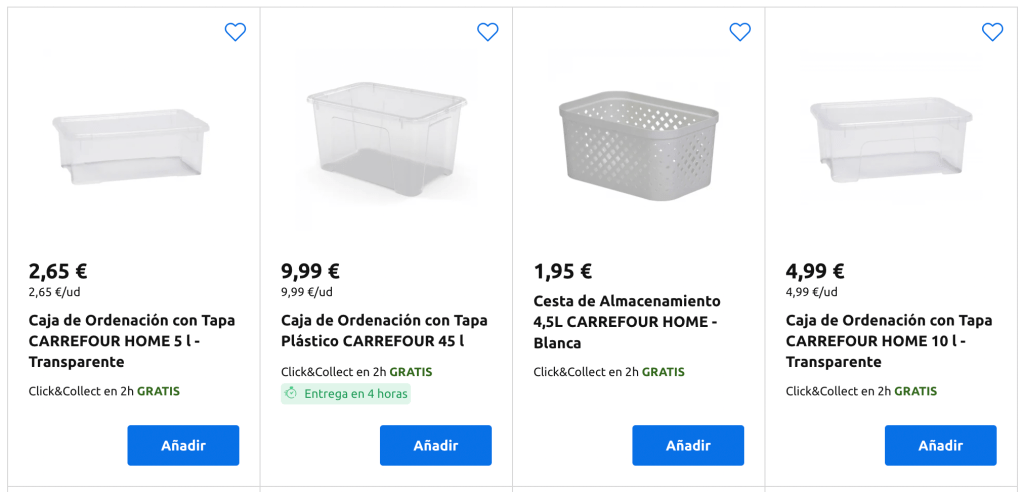This screenshot has height=492, width=1023.
Task: Add the 5 l transparent box to cart
Action: point(183,445)
